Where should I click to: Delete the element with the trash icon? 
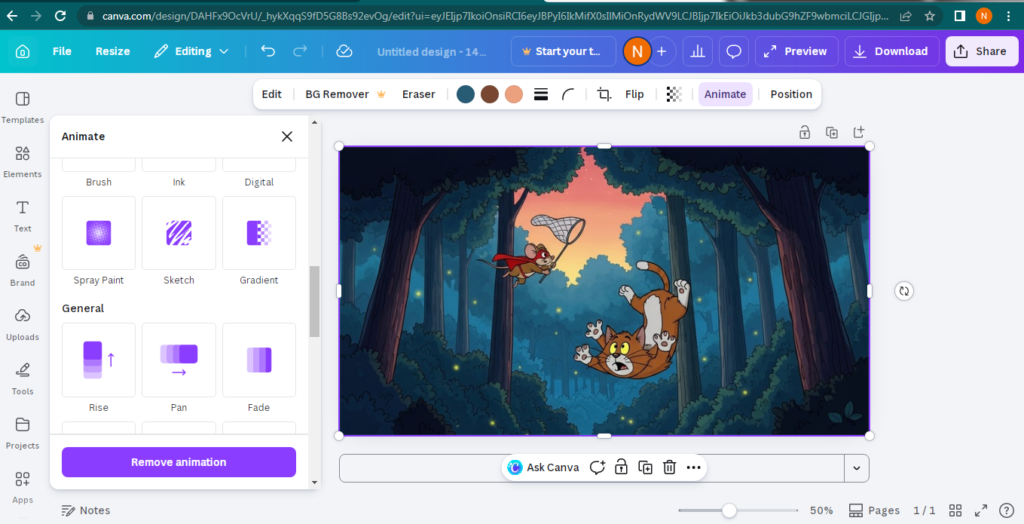point(669,467)
